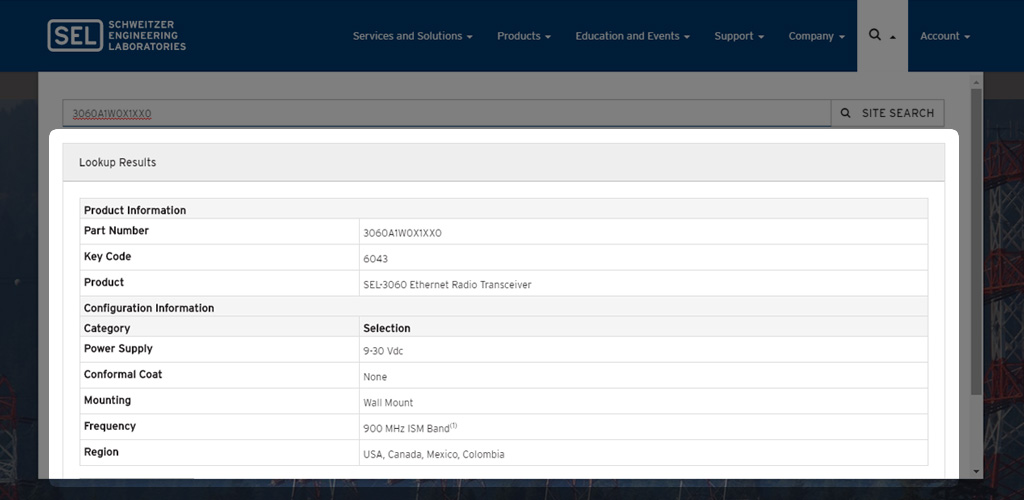Open the Services and Solutions menu

pos(412,36)
